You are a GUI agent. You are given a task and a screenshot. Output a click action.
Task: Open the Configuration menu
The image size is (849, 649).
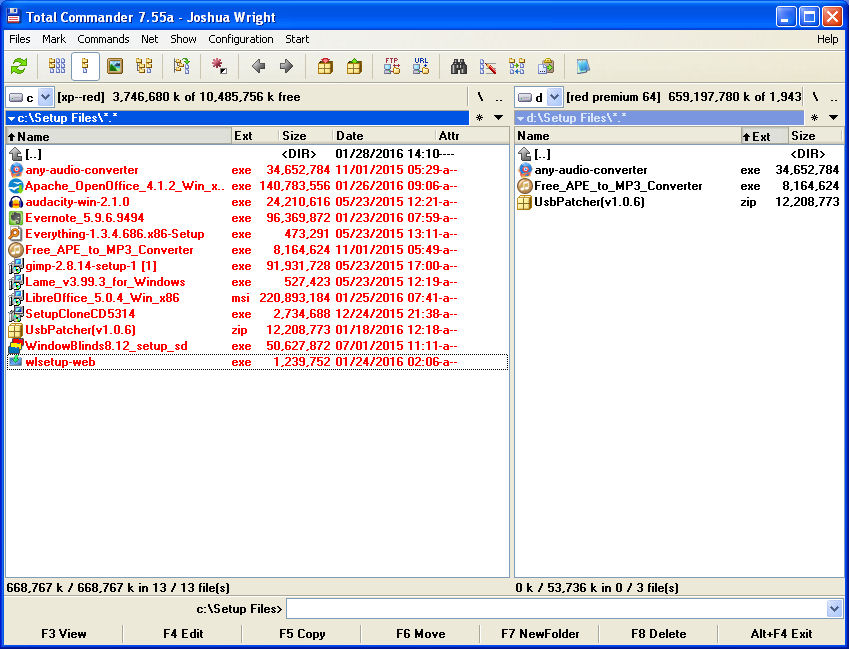click(240, 39)
